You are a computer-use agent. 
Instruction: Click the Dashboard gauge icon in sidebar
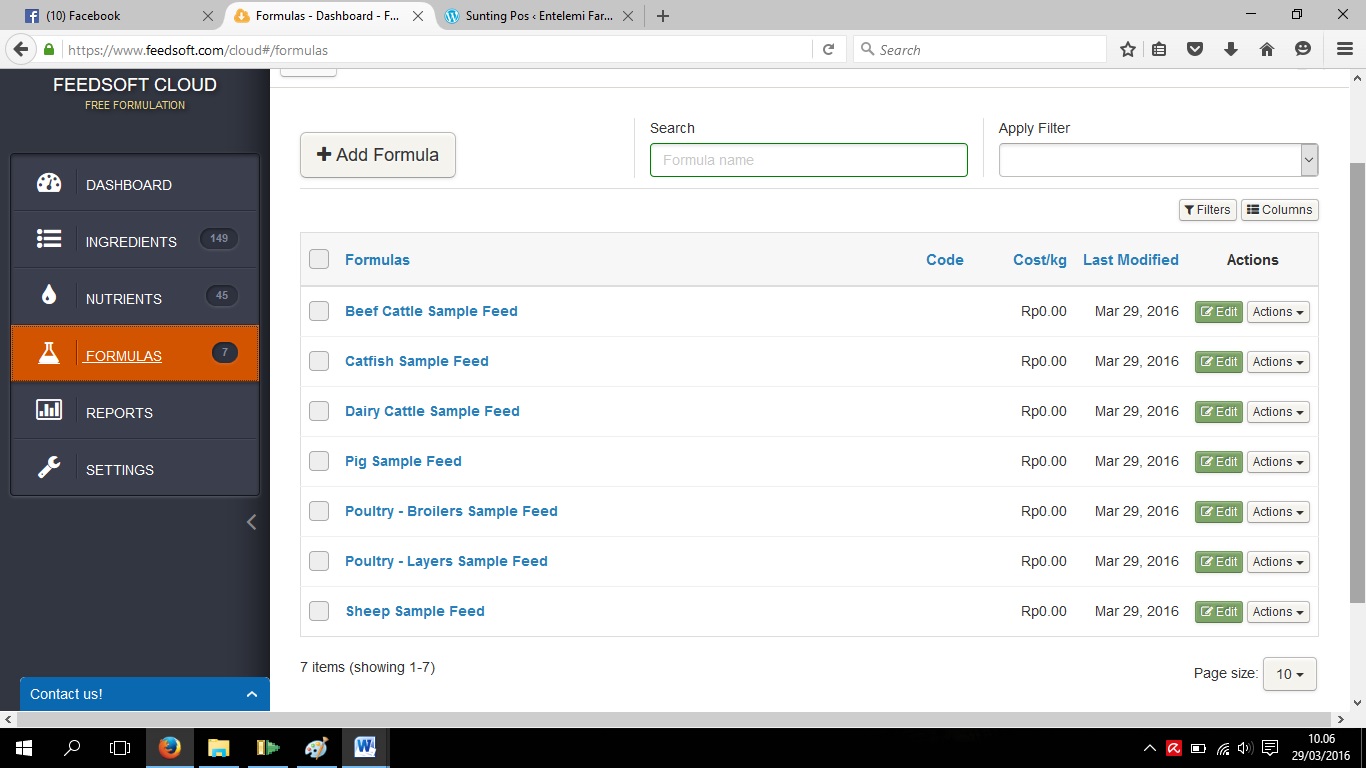(x=49, y=183)
